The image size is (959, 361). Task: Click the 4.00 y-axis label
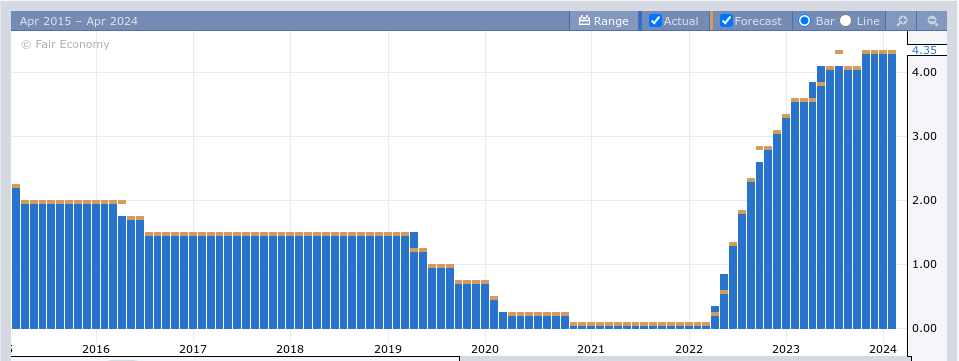pos(924,72)
